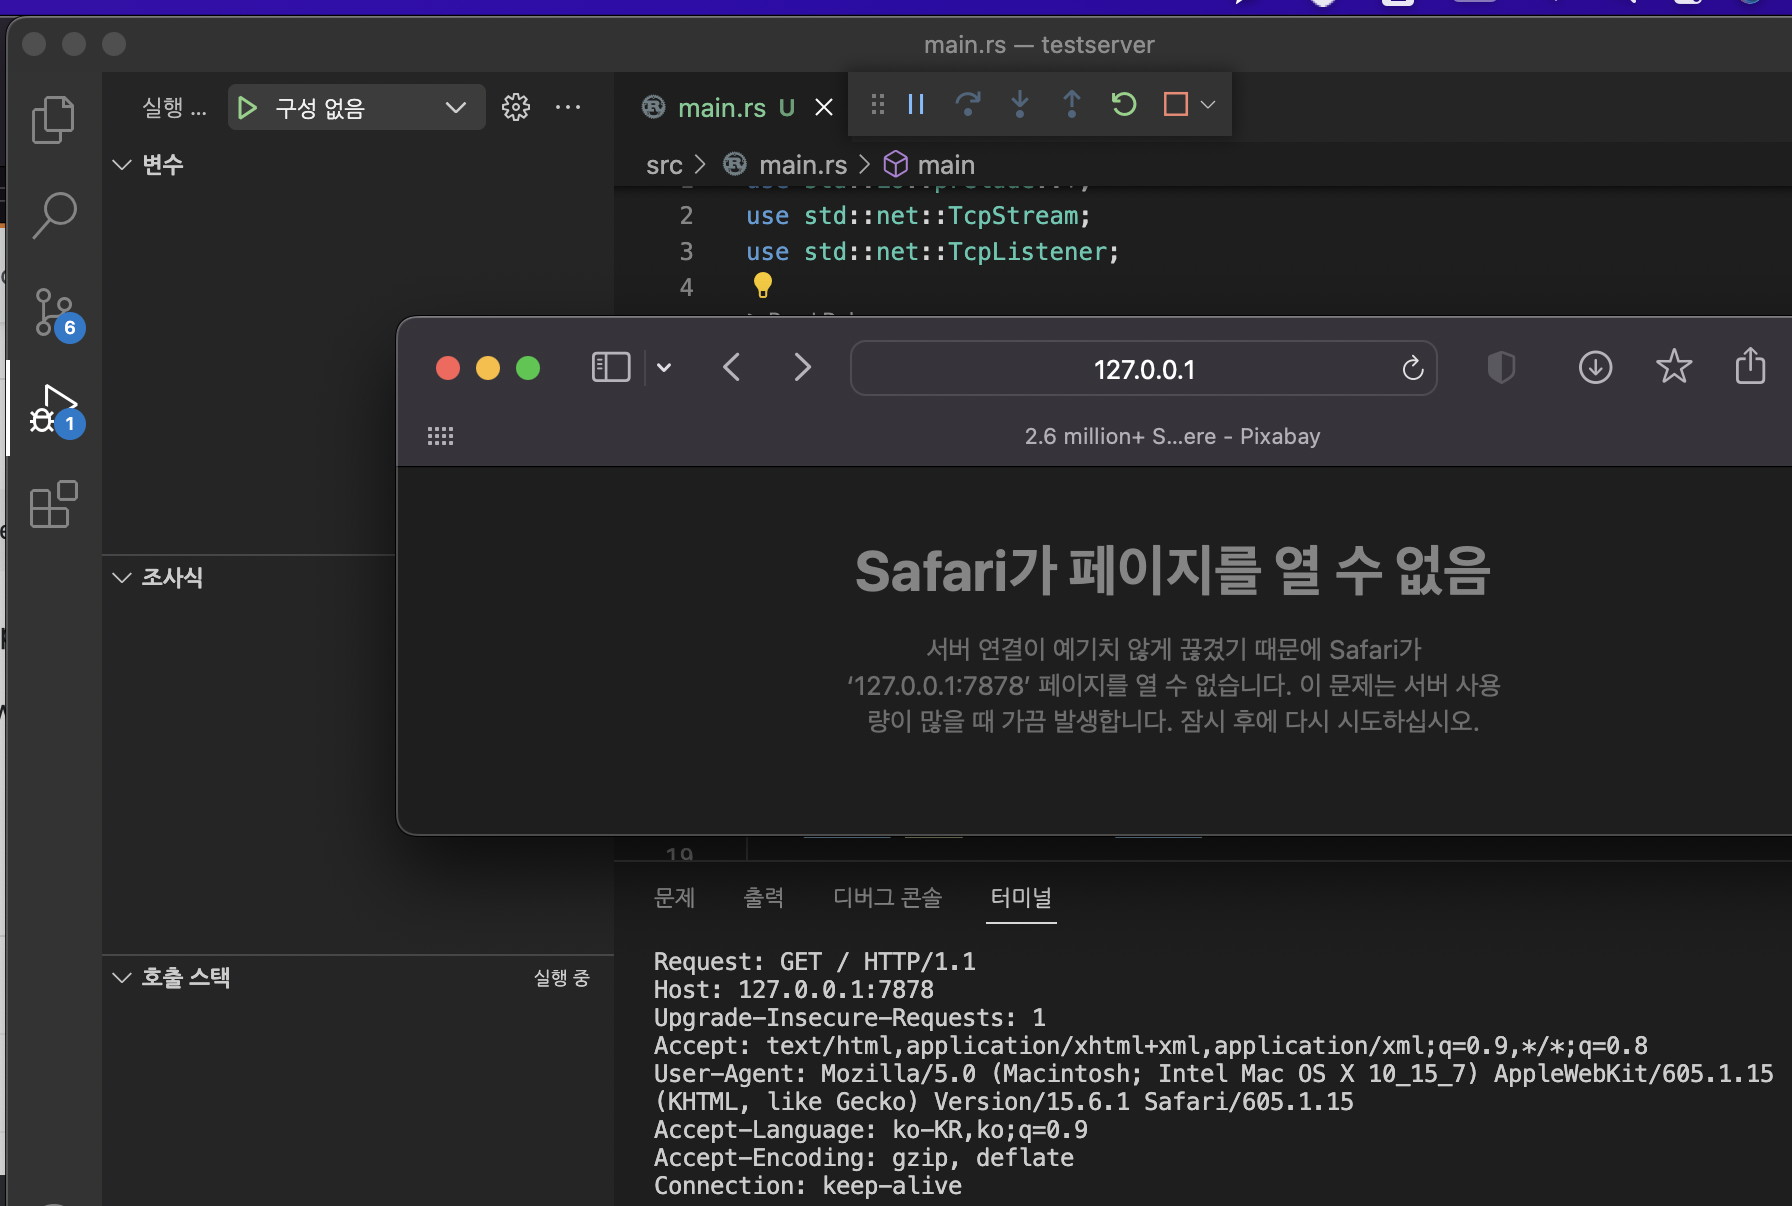Image resolution: width=1792 pixels, height=1206 pixels.
Task: Open the Extensions view
Action: (x=53, y=504)
